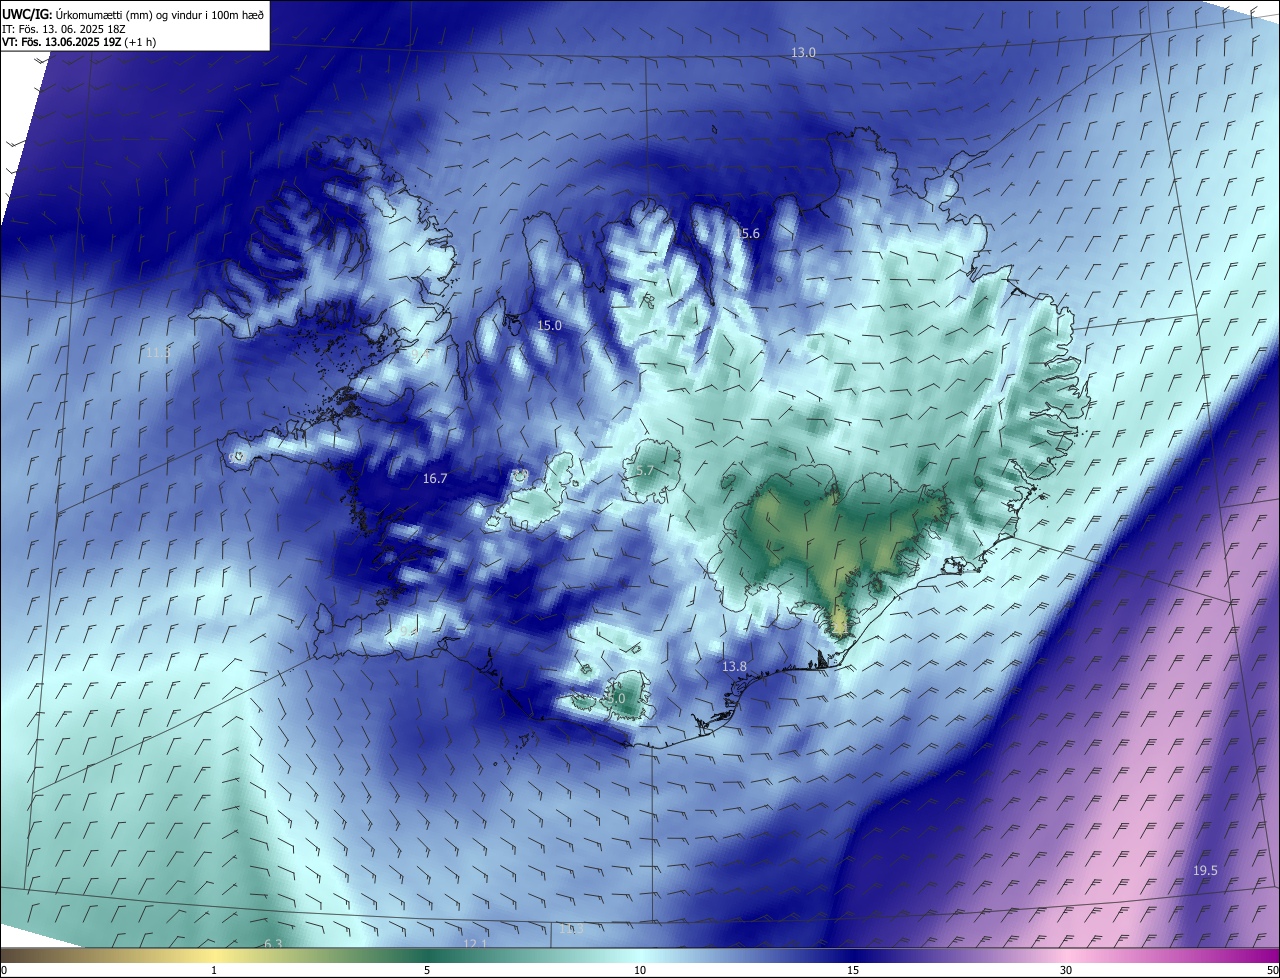Click the color scale tick label 1
Viewport: 1280px width, 978px height.
coord(214,970)
